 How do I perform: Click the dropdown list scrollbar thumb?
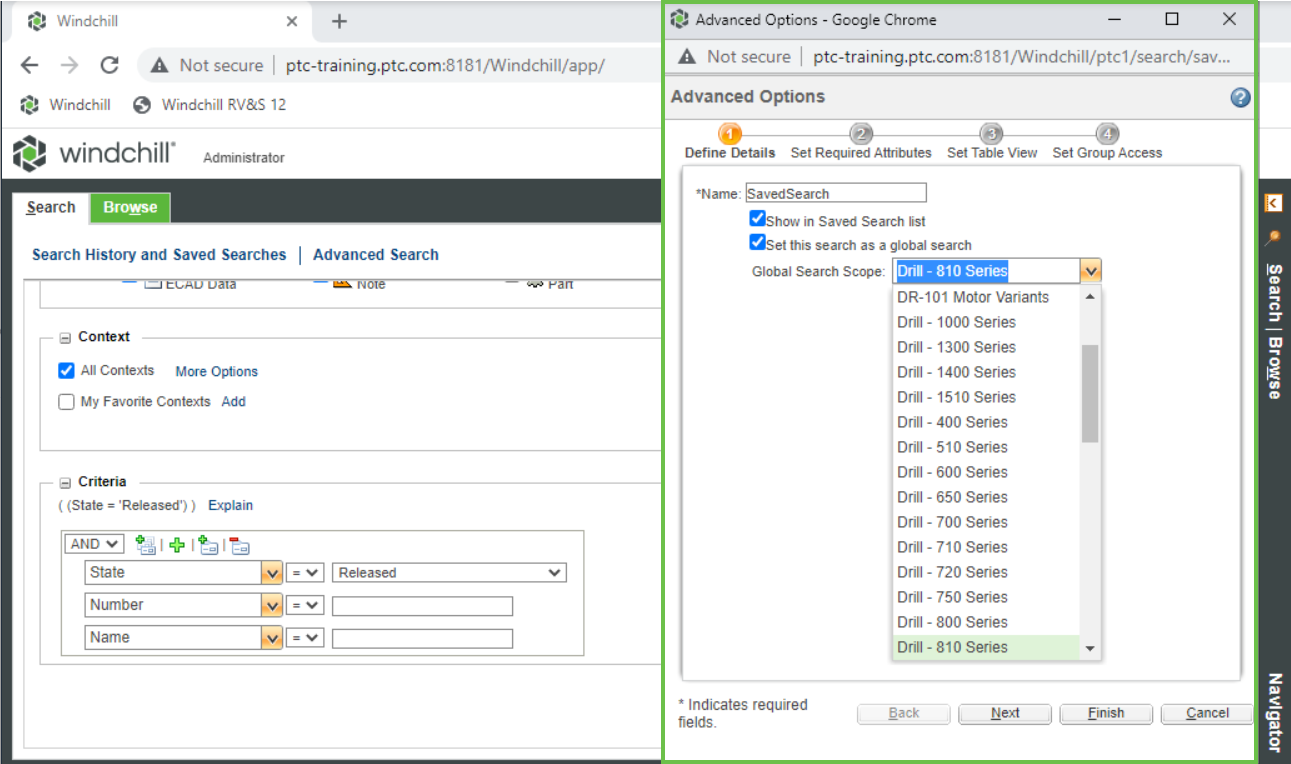(x=1090, y=393)
